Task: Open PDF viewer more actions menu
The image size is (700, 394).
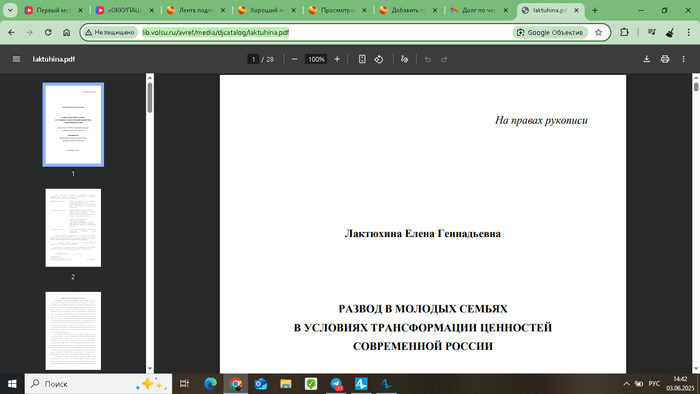Action: tap(683, 59)
